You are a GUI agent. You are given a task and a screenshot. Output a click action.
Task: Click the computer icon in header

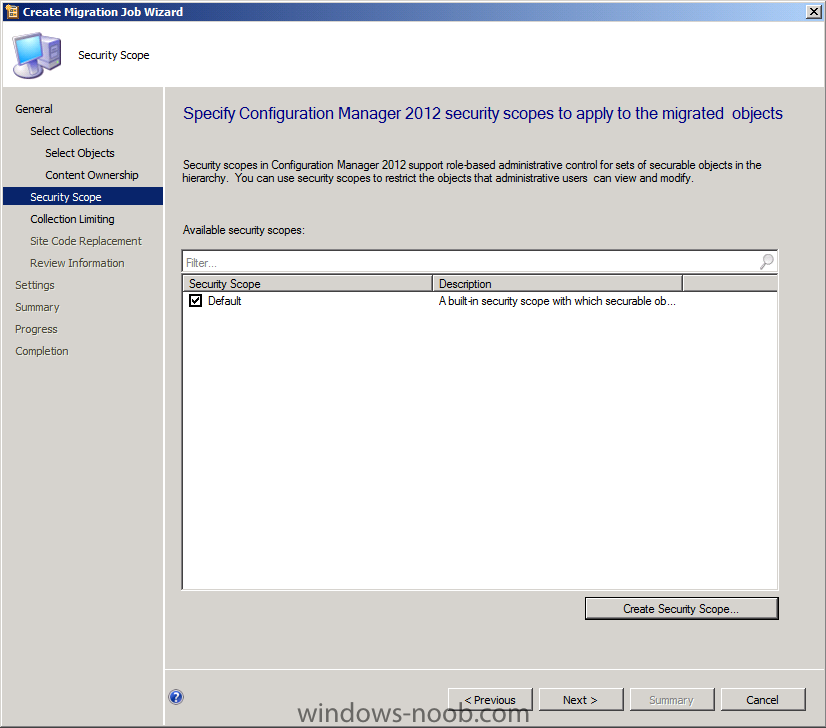(37, 55)
